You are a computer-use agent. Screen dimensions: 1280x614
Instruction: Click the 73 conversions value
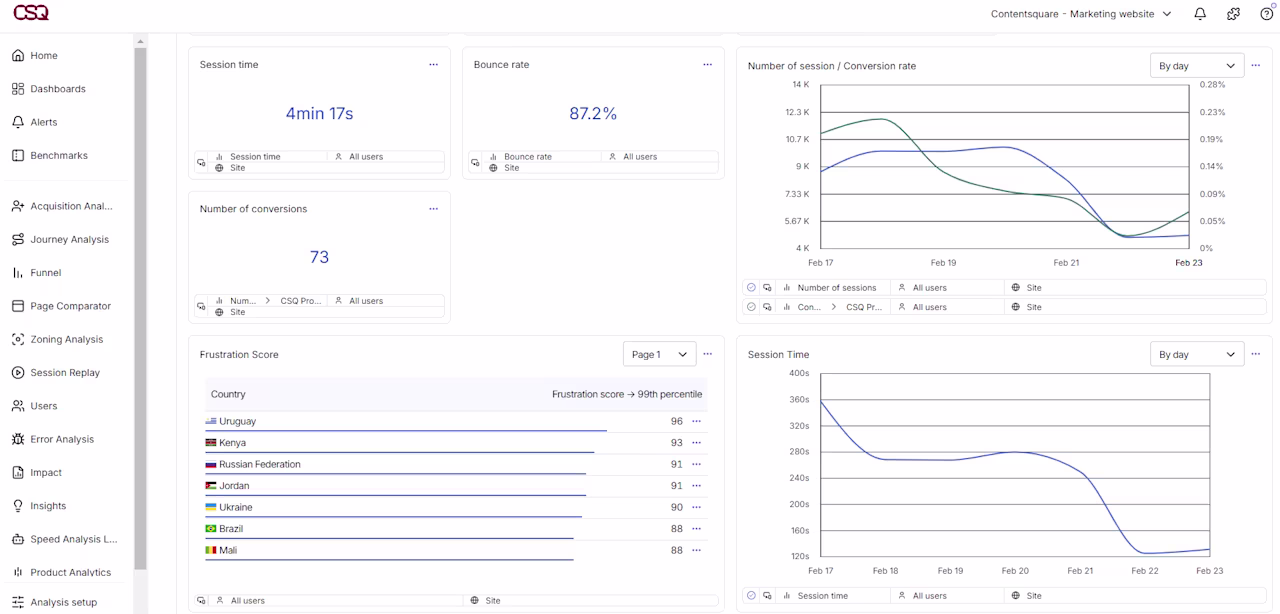[319, 257]
